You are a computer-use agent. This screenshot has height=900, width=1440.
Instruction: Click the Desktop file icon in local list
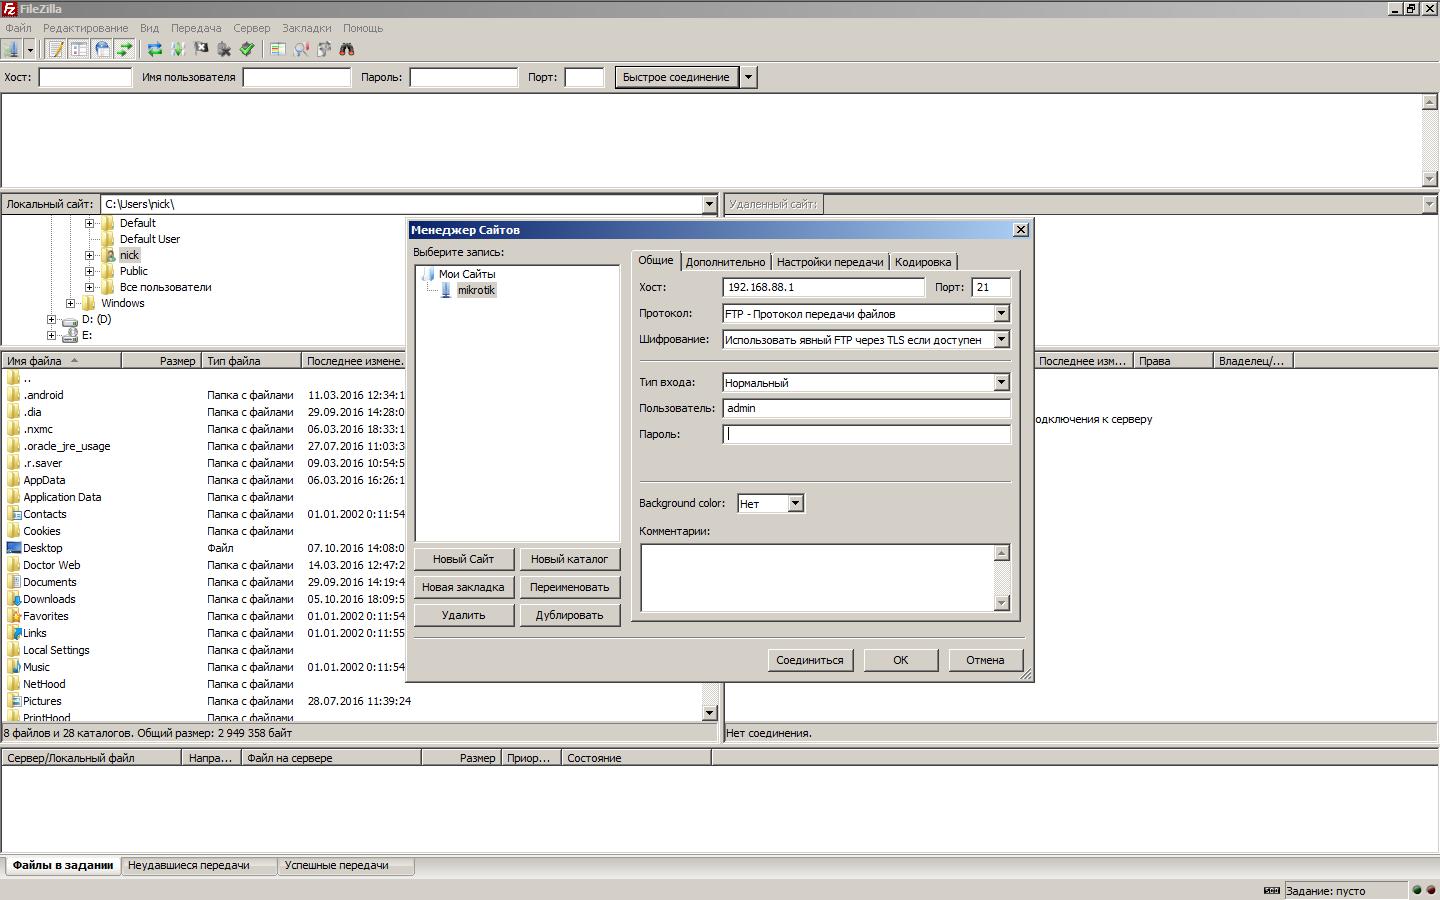[x=14, y=548]
